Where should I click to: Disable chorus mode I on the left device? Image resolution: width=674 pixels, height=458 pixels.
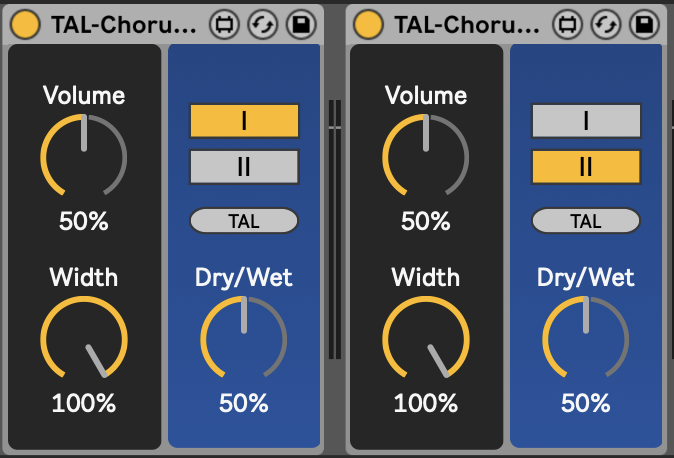[244, 121]
